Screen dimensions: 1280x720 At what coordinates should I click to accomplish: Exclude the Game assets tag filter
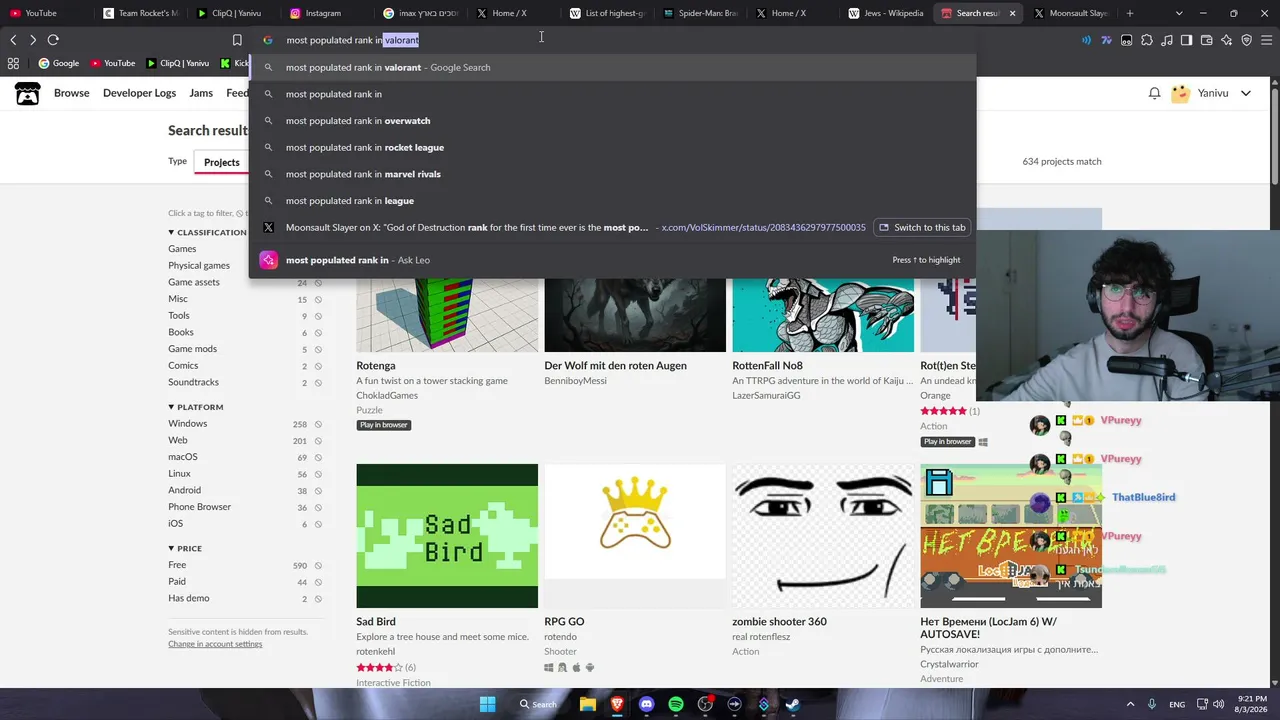[x=318, y=283]
